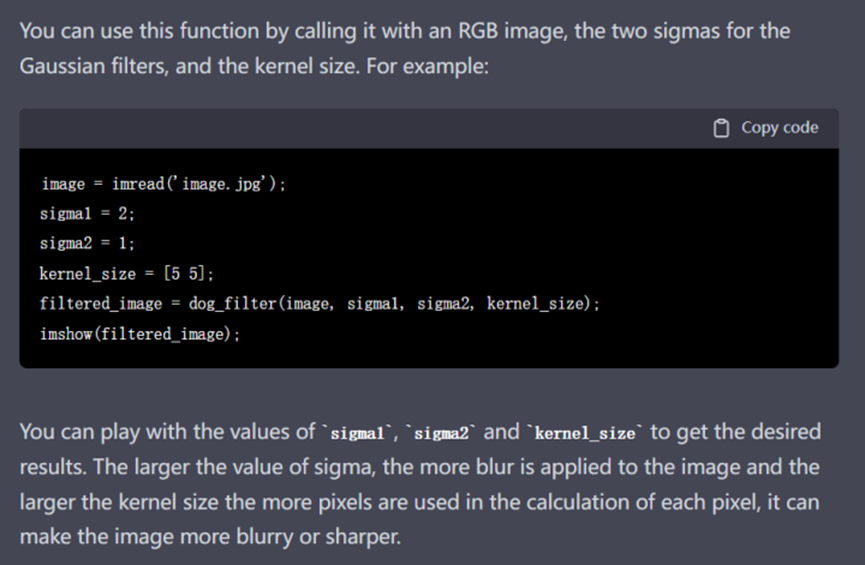Click inline code sigma1 in paragraph
865x565 pixels.
(357, 434)
